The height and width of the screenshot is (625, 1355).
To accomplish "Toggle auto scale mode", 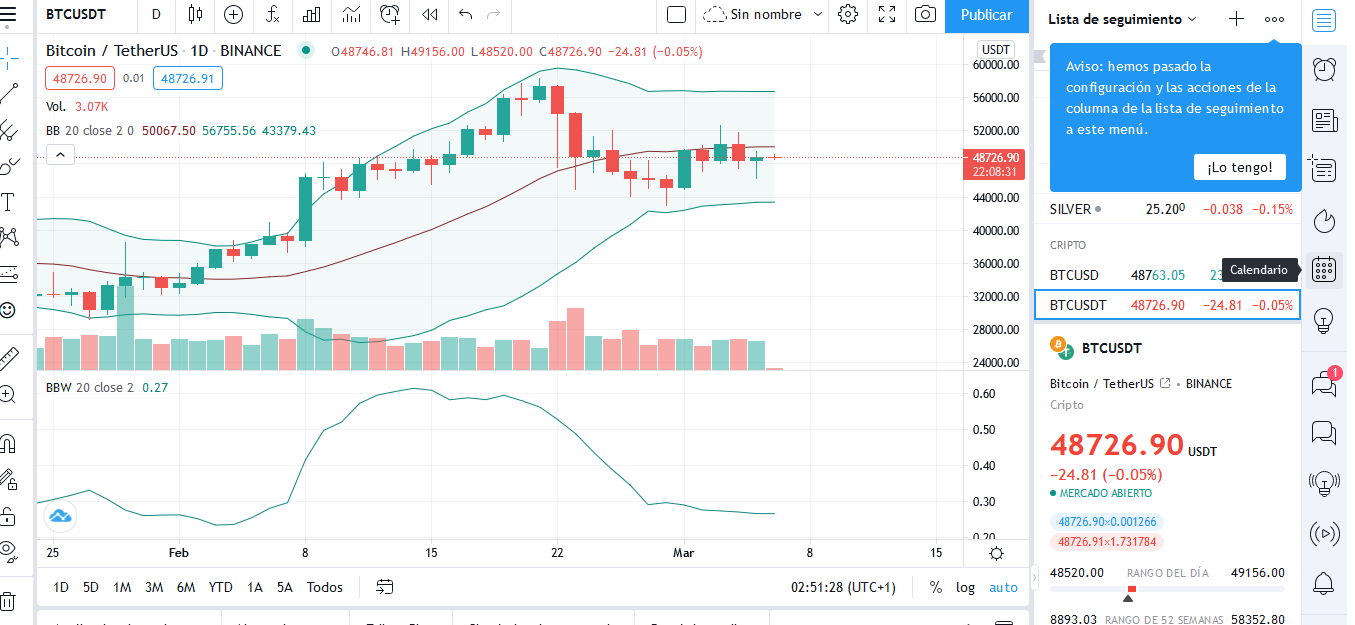I will (1003, 587).
